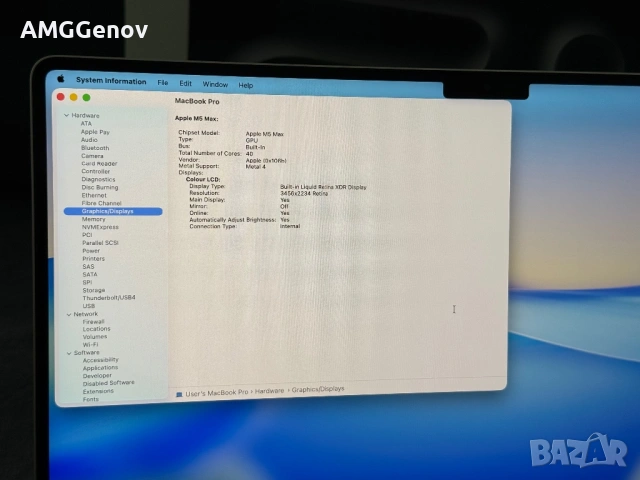Select Volumes under Network
Screen dimensions: 640x480
tap(95, 337)
